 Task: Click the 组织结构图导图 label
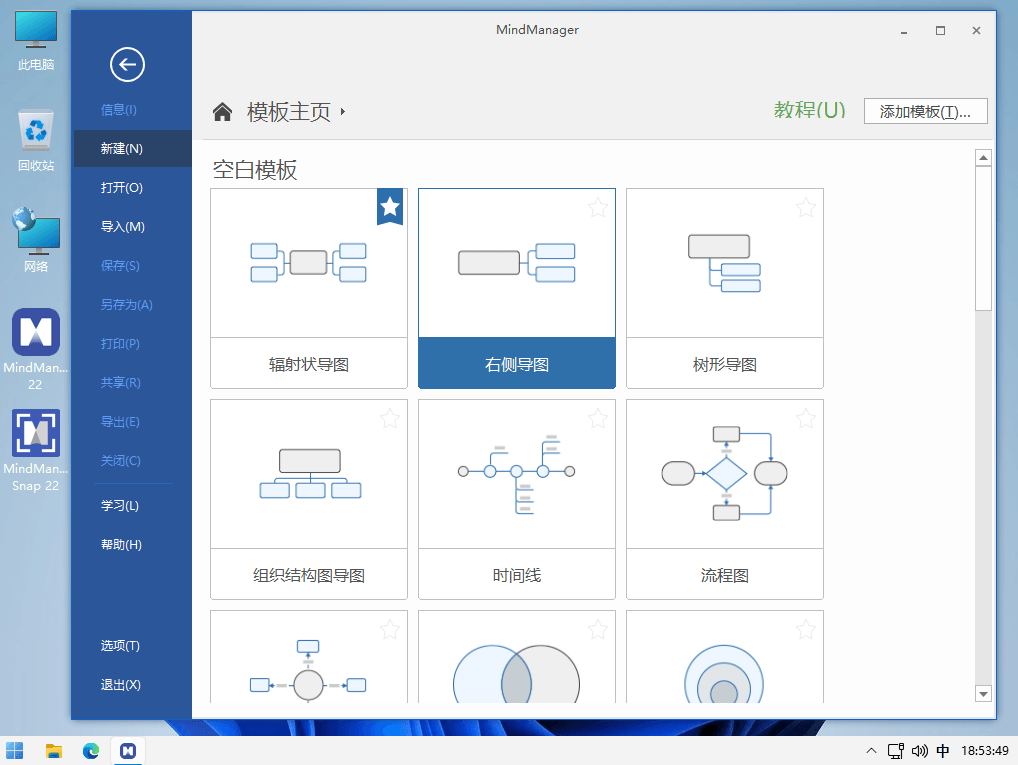click(308, 575)
